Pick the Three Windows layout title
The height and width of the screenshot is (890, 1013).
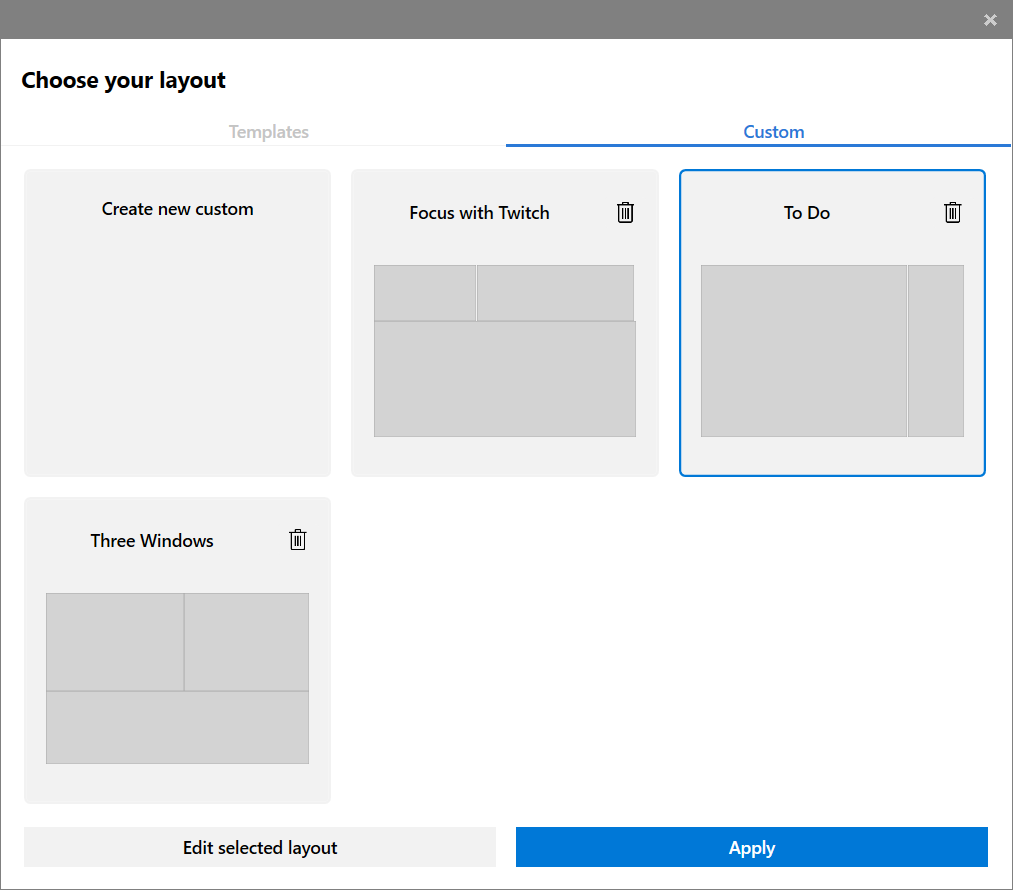152,541
